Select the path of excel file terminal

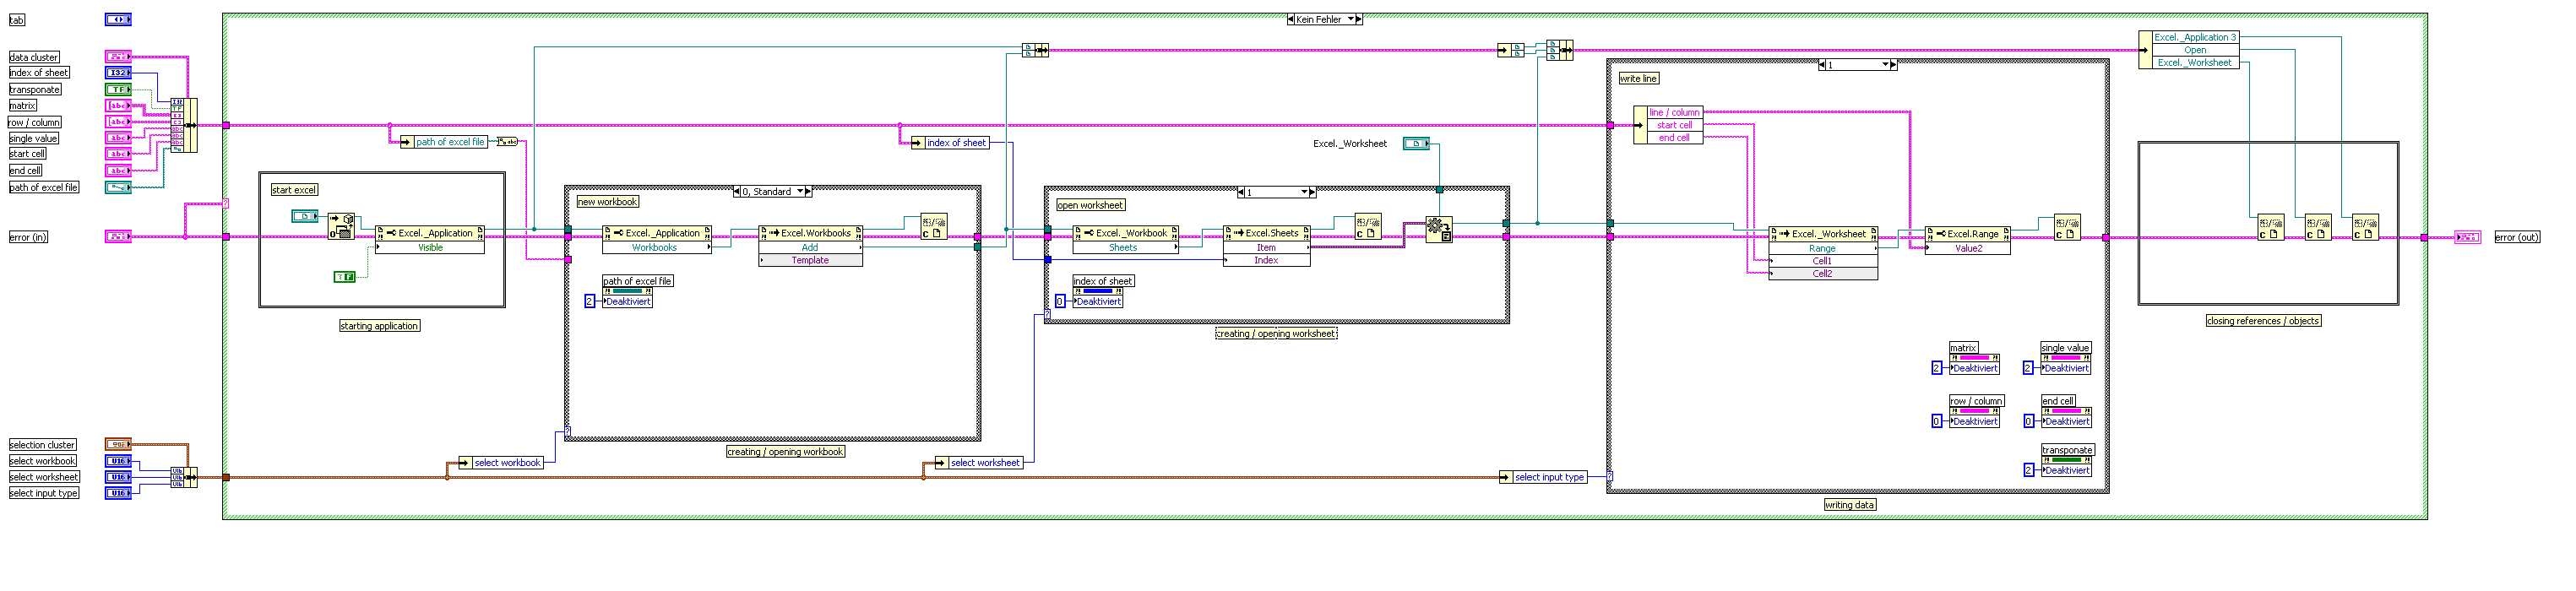click(118, 187)
